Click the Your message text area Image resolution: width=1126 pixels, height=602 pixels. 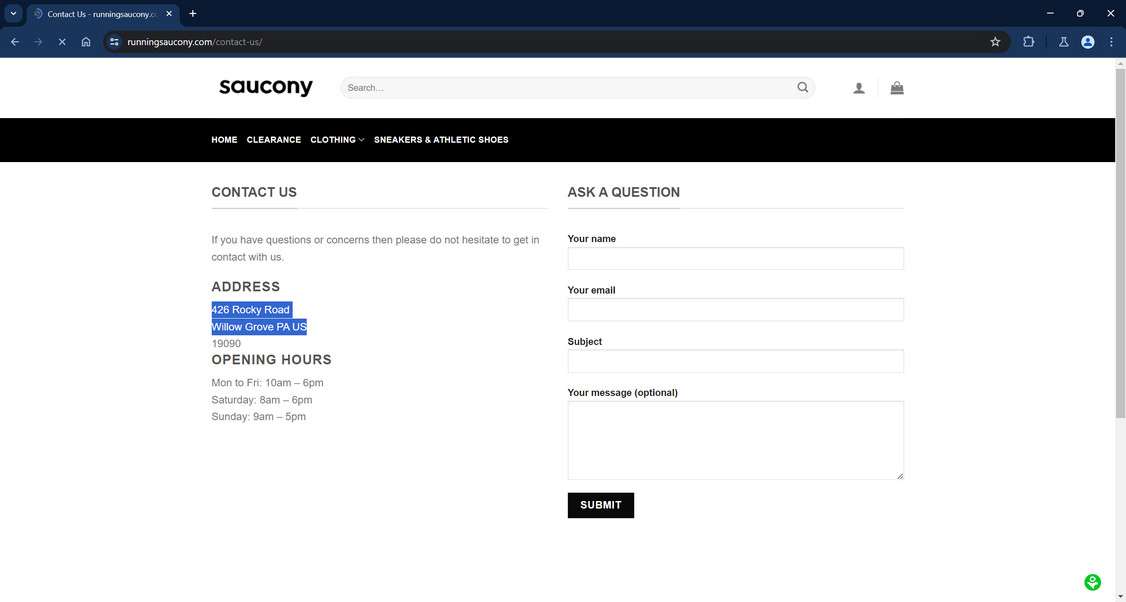[x=735, y=440]
